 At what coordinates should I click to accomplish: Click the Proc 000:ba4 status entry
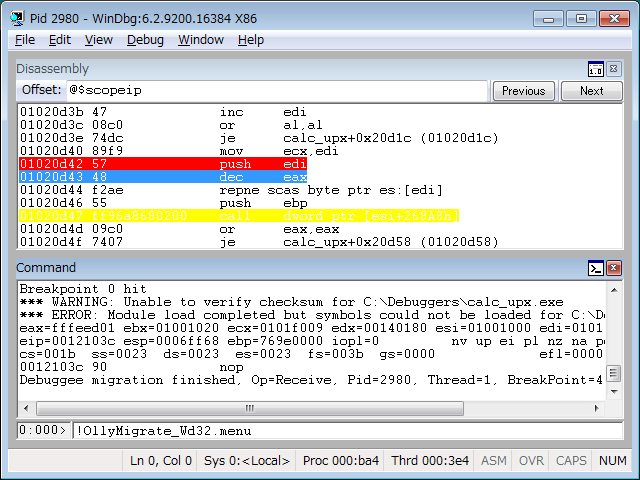tap(340, 461)
